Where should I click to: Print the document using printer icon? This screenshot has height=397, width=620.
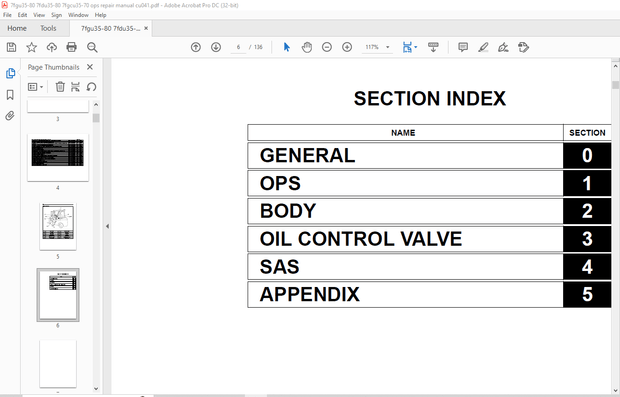pyautogui.click(x=72, y=47)
